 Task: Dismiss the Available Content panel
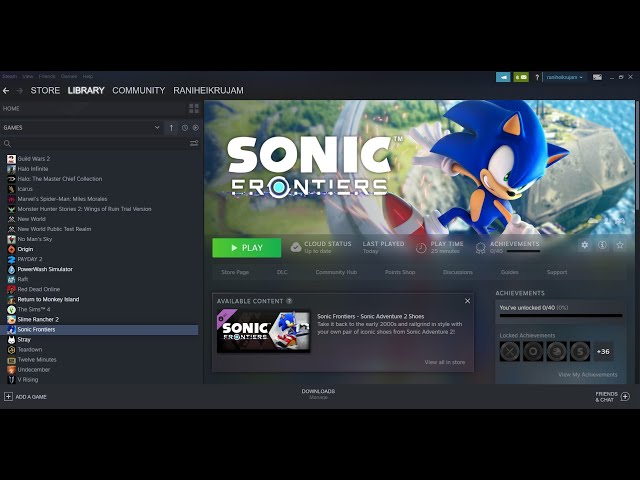[467, 301]
